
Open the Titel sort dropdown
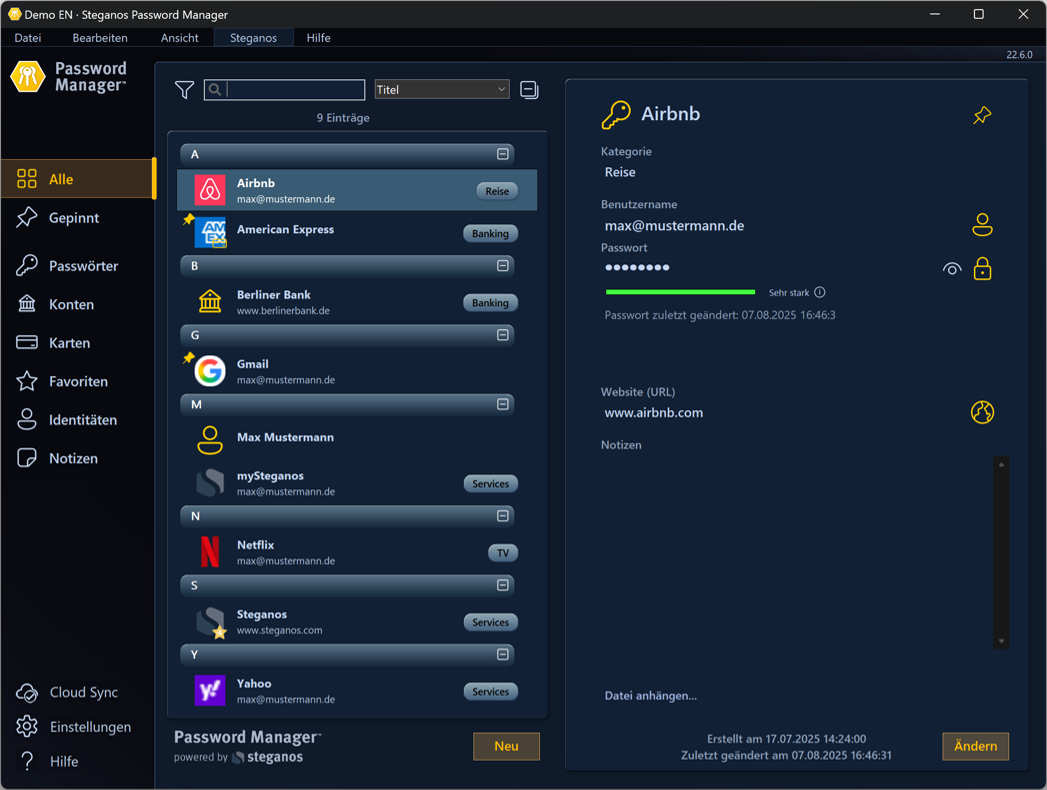click(x=442, y=89)
